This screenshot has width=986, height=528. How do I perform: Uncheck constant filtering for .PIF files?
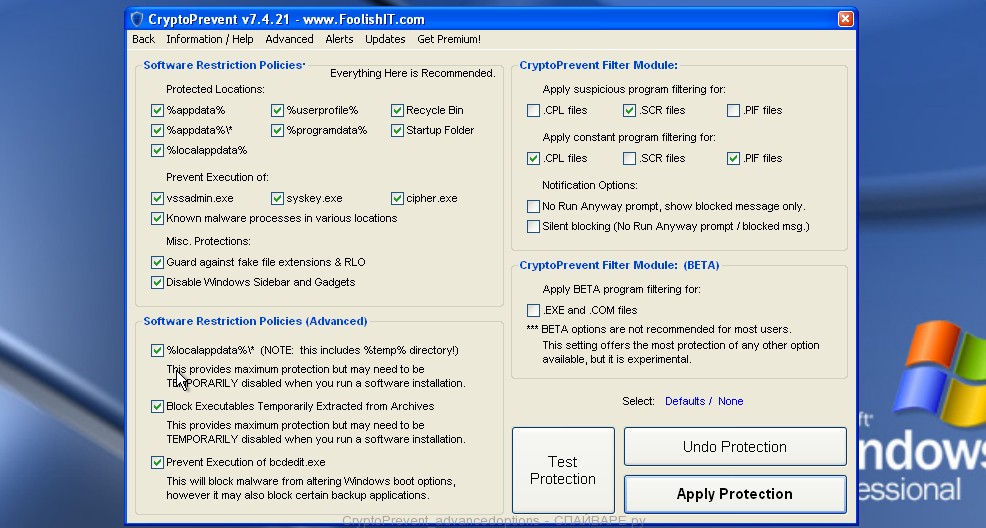[x=733, y=158]
